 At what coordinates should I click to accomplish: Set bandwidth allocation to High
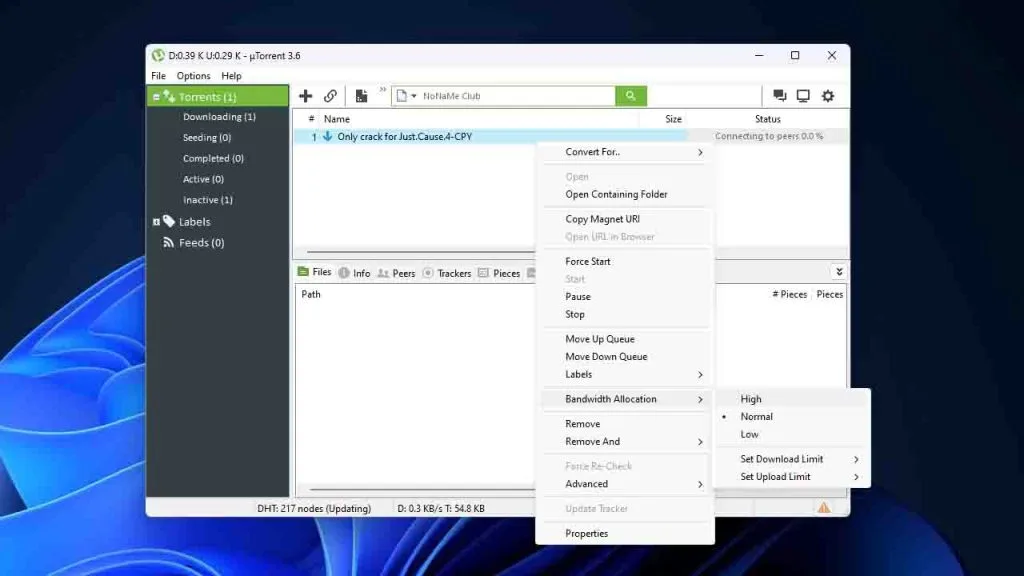pyautogui.click(x=792, y=399)
